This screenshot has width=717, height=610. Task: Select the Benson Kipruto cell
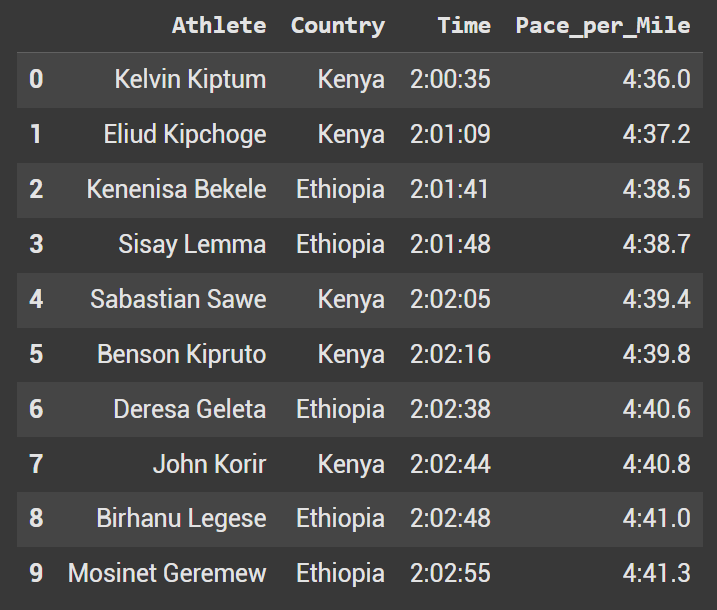point(181,354)
